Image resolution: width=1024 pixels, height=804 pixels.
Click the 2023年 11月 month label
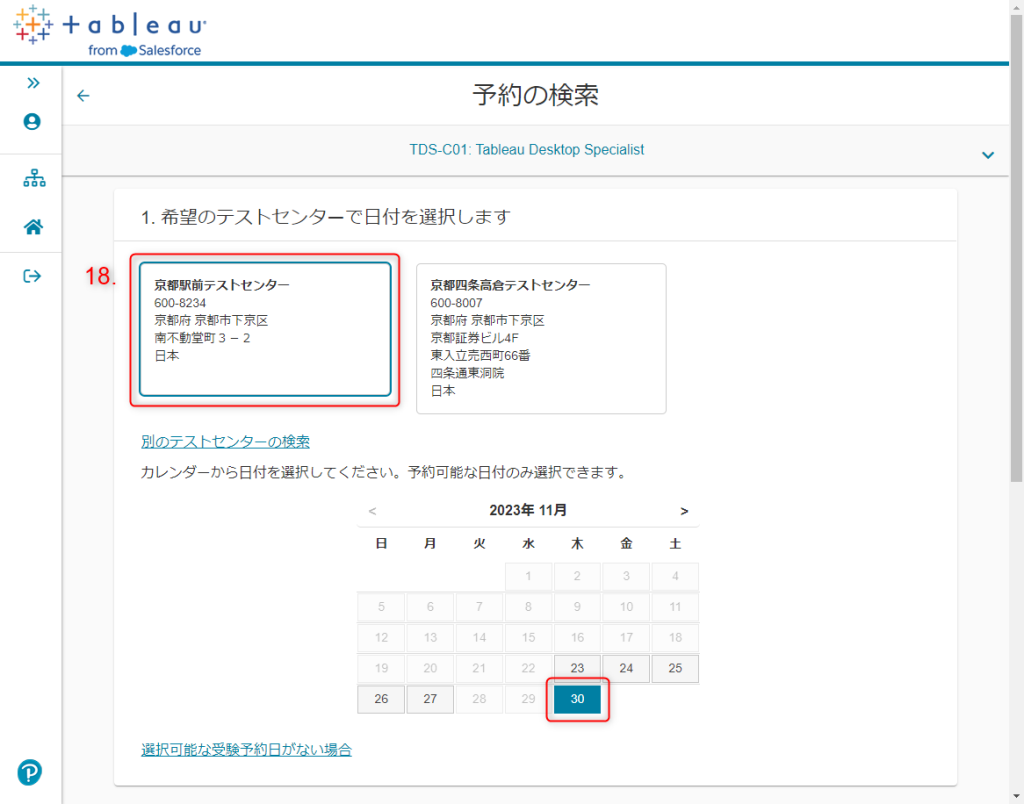[x=528, y=510]
